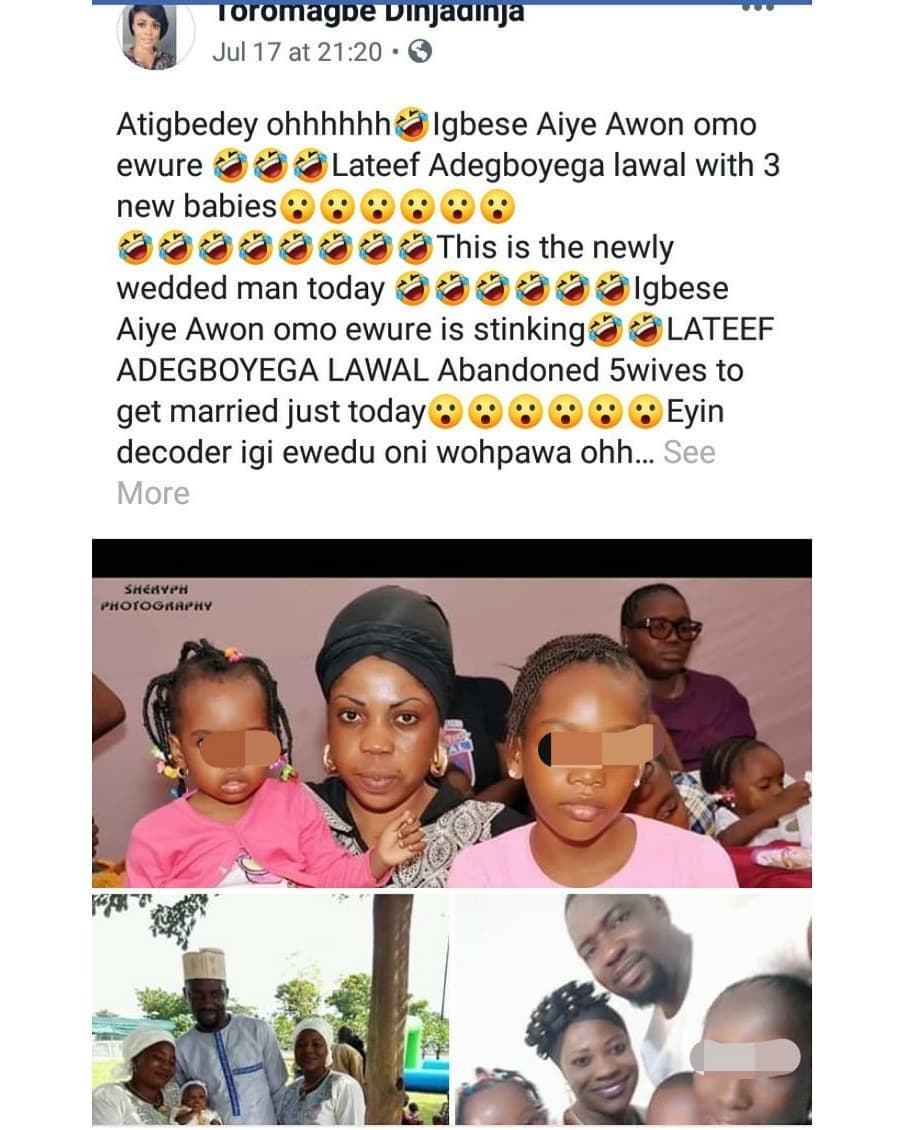Expand the post with See More
904x1130 pixels.
coord(416,473)
